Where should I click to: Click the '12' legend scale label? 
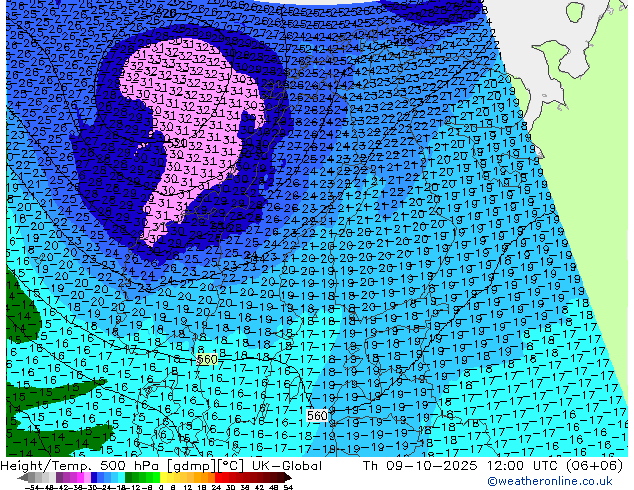tap(188, 487)
